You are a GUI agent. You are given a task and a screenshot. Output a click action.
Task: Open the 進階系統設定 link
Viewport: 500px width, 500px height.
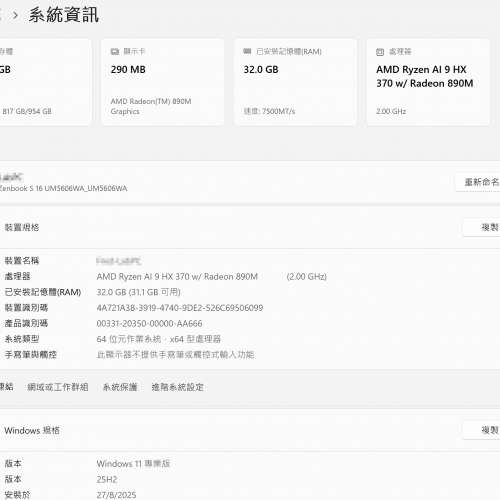(178, 387)
